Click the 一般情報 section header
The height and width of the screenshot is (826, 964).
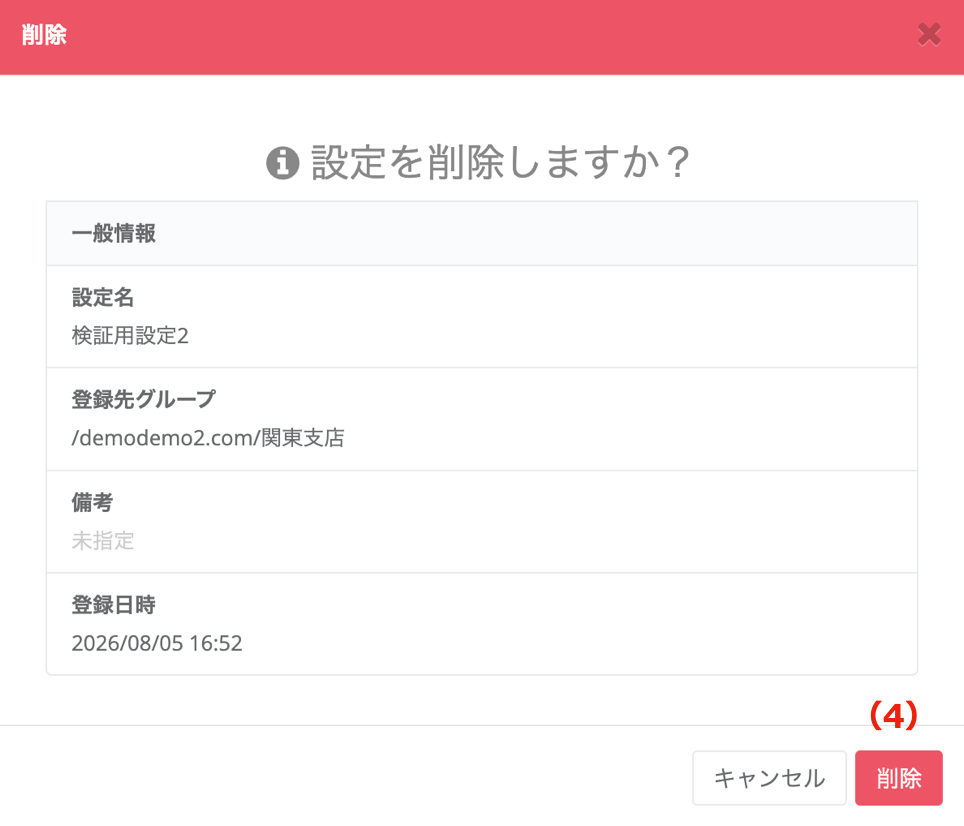coord(482,234)
